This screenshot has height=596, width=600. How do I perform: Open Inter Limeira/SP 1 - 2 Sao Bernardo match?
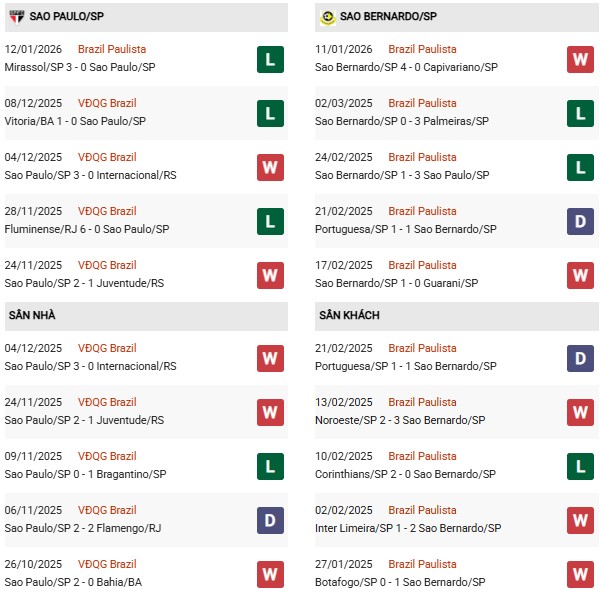(408, 528)
